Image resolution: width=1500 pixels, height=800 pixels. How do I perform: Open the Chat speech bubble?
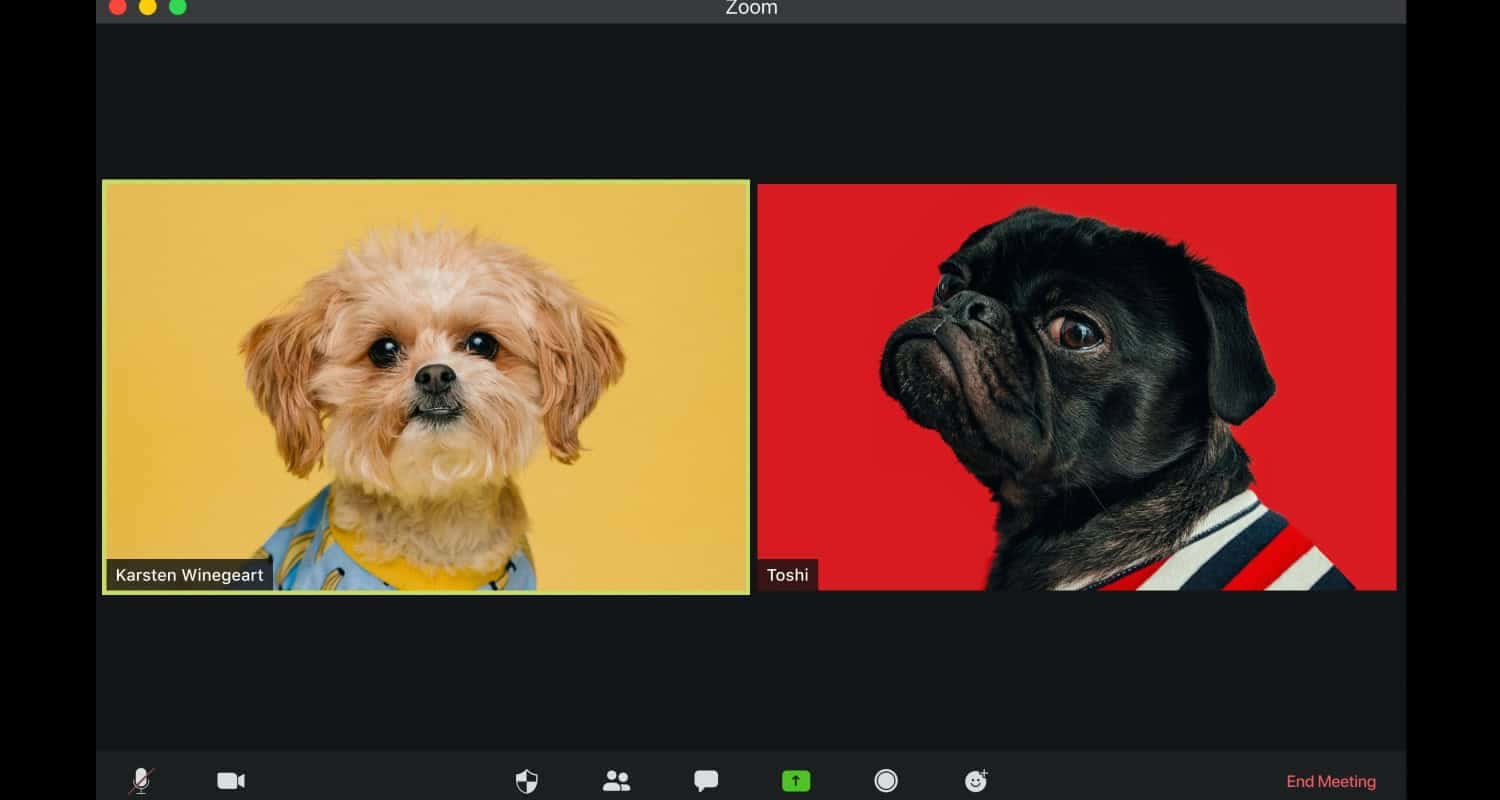tap(706, 781)
